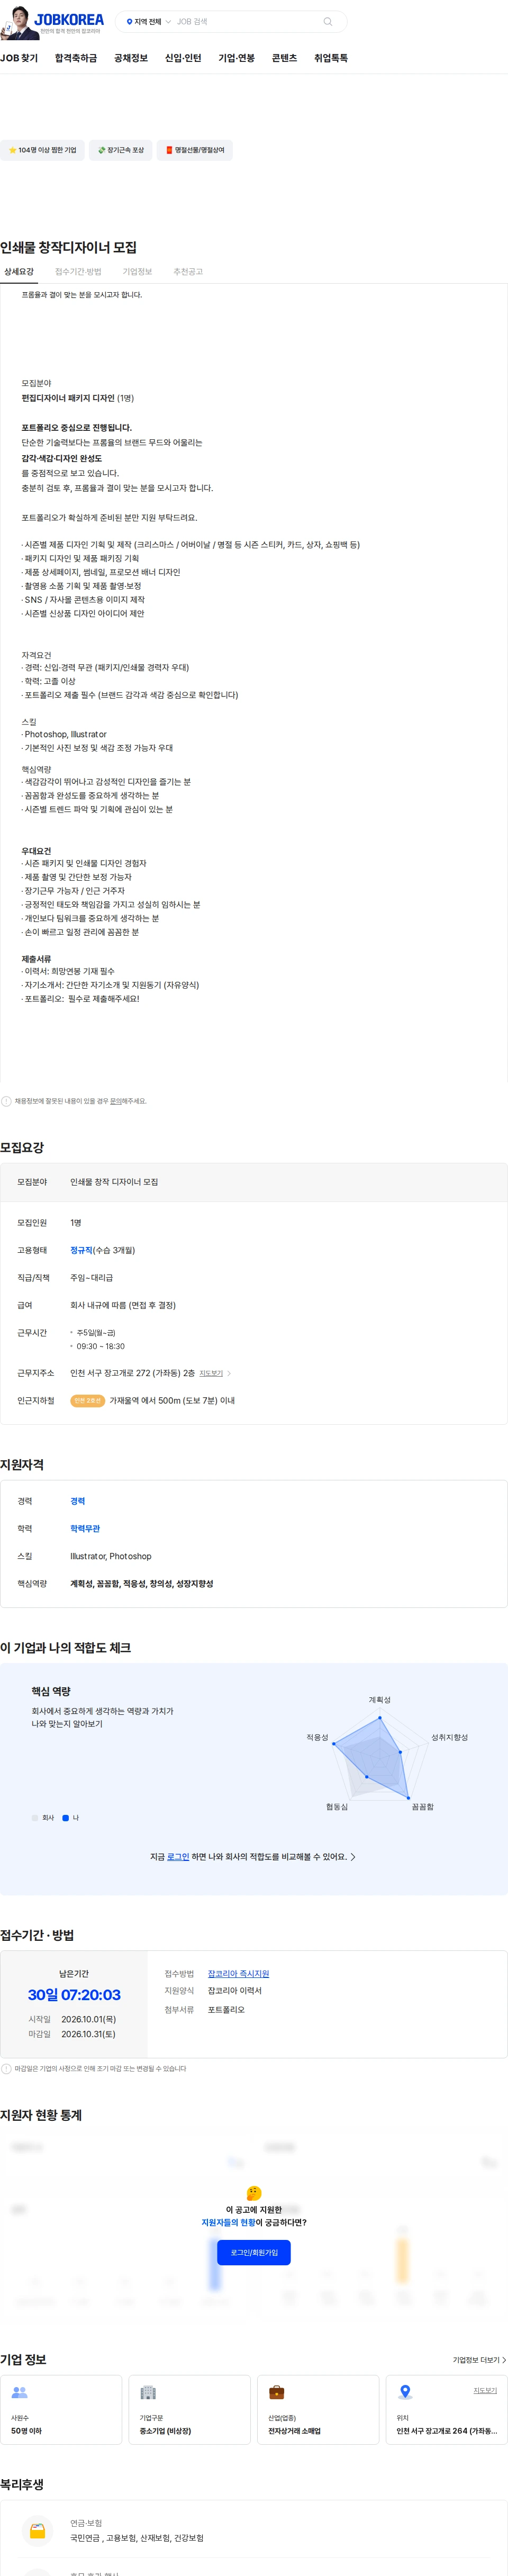Click the 문의 link about wrong info

[x=115, y=1101]
